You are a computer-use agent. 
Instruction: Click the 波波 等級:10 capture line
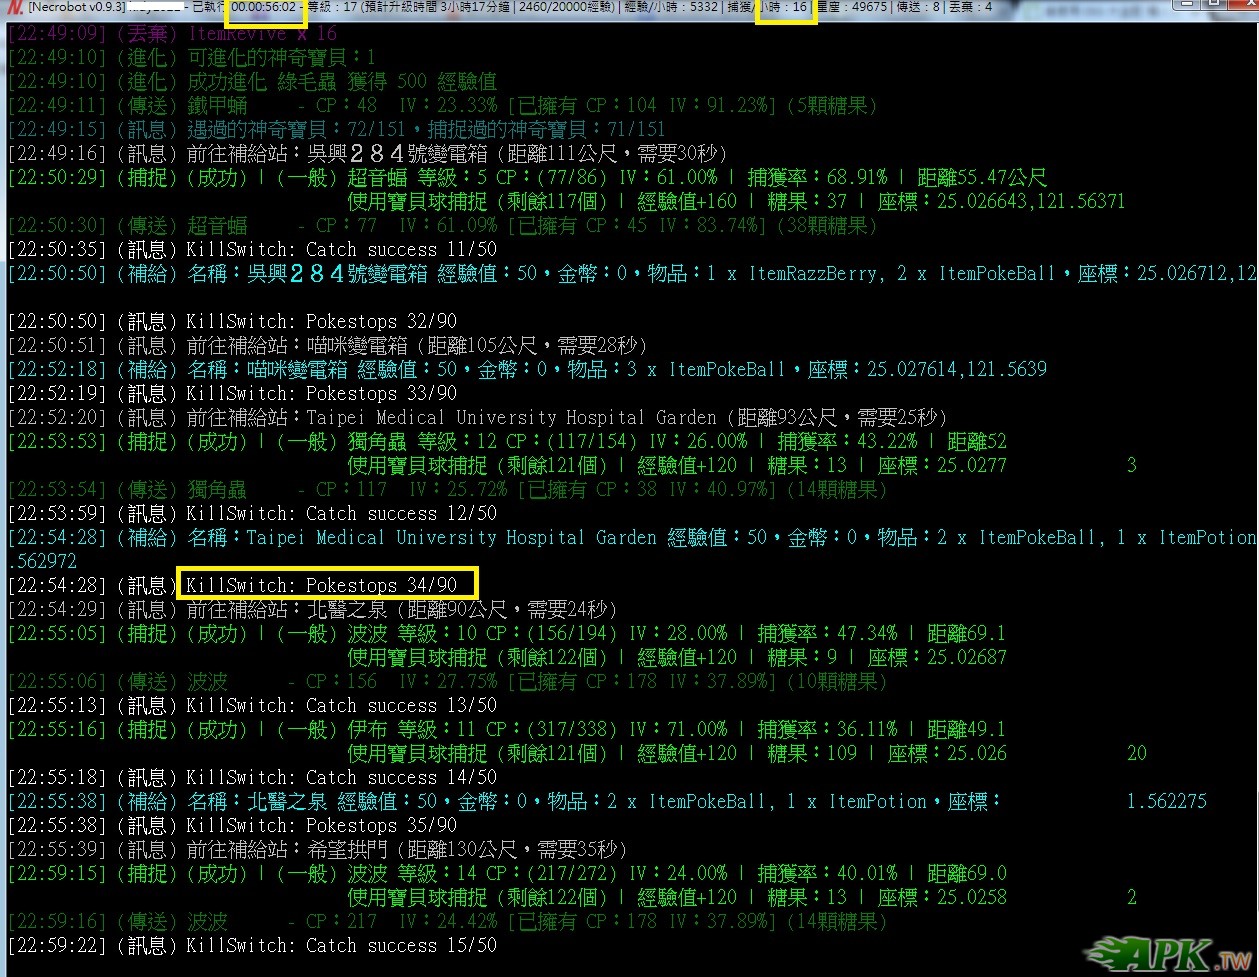click(x=507, y=634)
